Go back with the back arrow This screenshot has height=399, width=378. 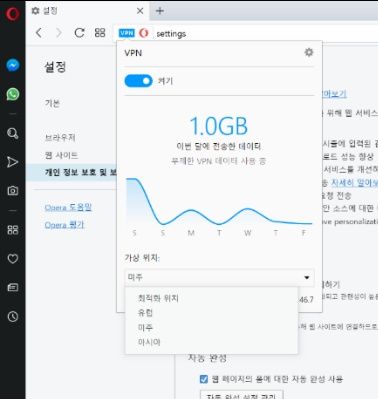[x=39, y=33]
